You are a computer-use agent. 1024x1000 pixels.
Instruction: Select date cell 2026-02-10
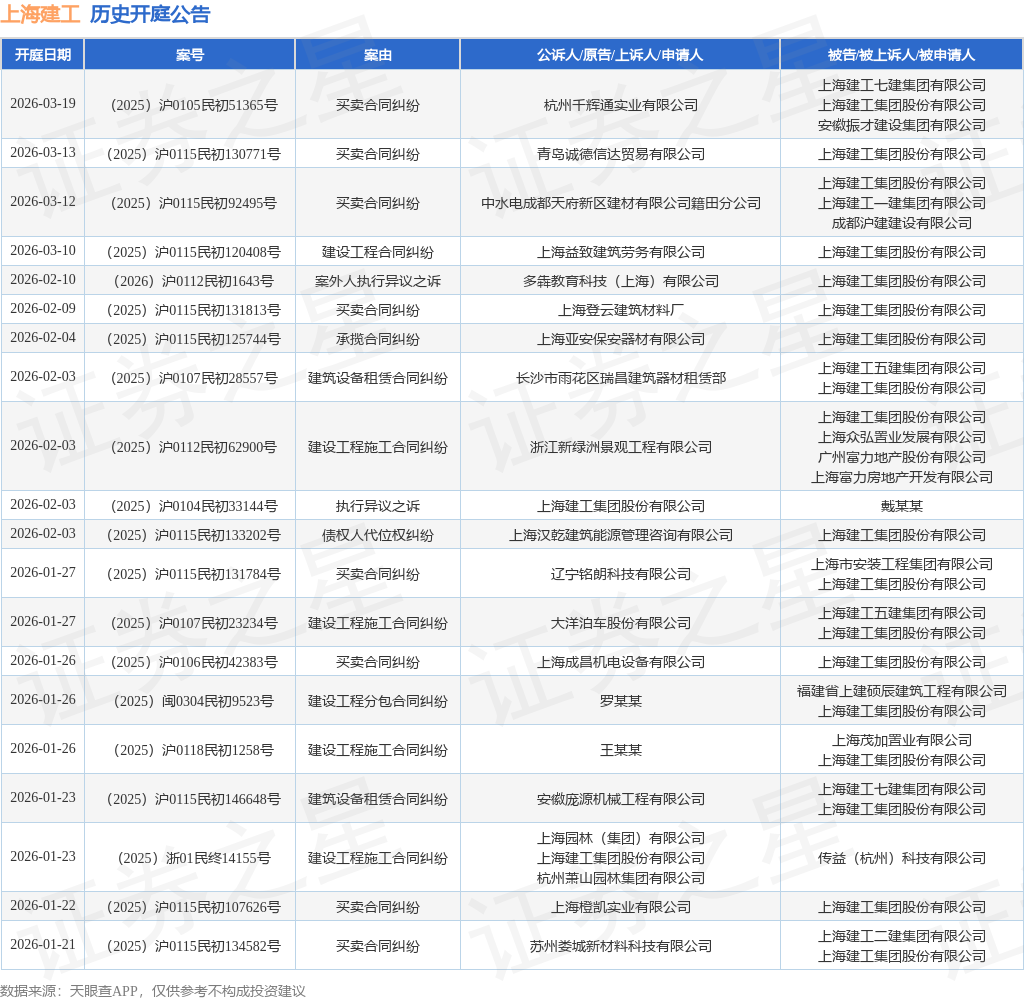(x=42, y=280)
